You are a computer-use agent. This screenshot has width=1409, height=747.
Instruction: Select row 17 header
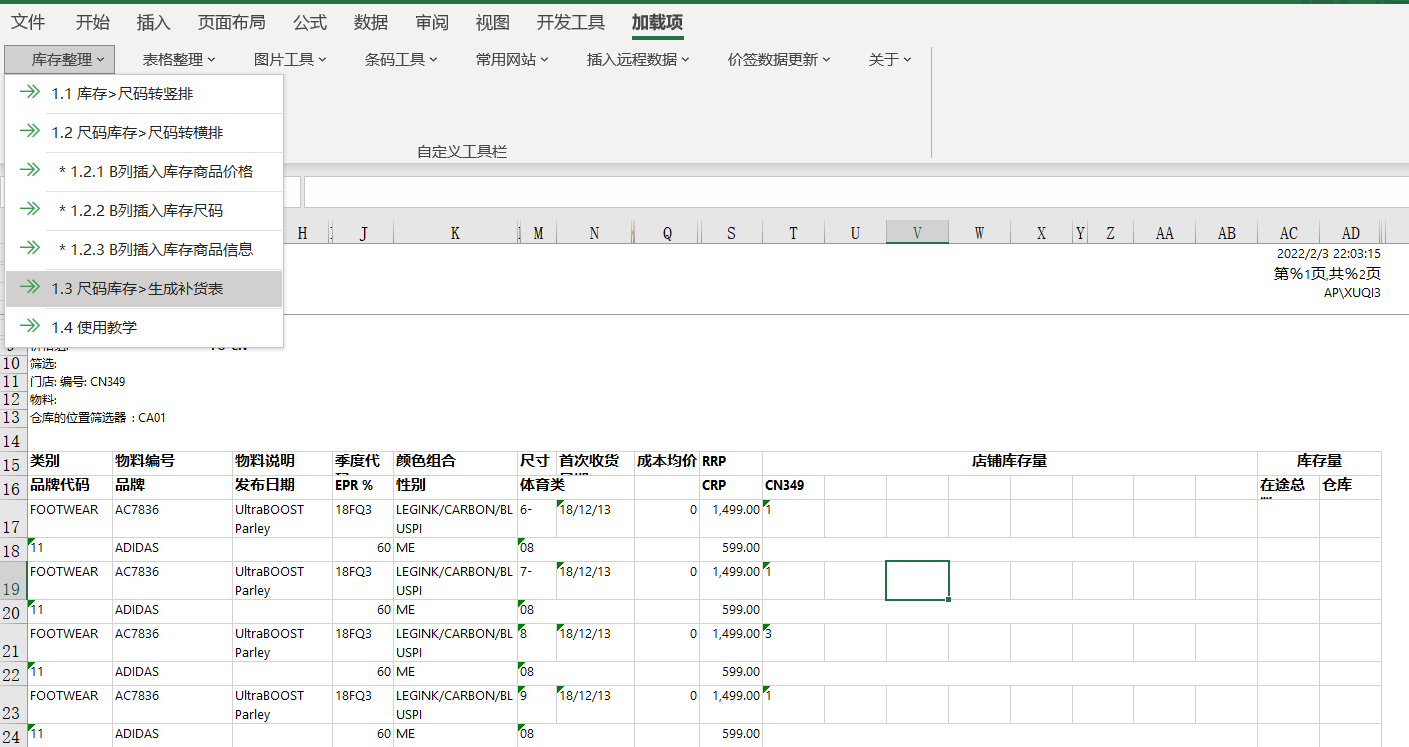point(14,519)
